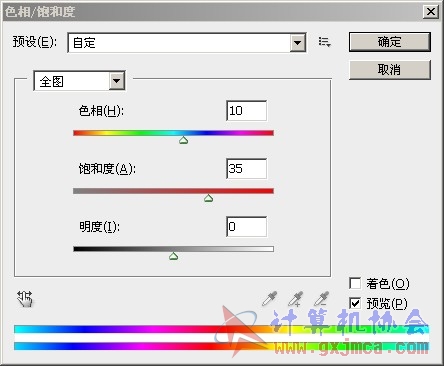Select the on-image adjustment hand tool
Viewport: 444px width, 366px height.
25,299
